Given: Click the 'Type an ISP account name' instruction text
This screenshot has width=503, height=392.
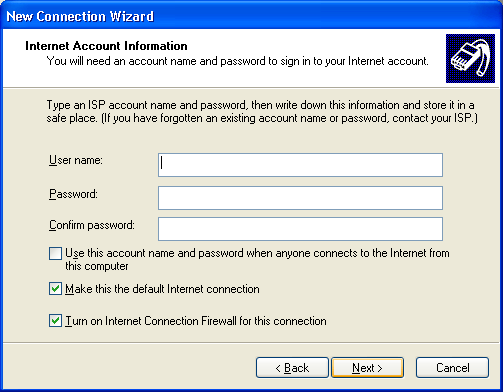Looking at the screenshot, I should coord(262,111).
